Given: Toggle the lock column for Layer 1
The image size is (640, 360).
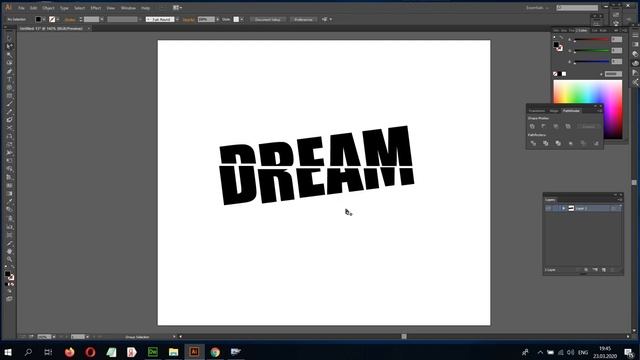Looking at the screenshot, I should click(x=555, y=209).
